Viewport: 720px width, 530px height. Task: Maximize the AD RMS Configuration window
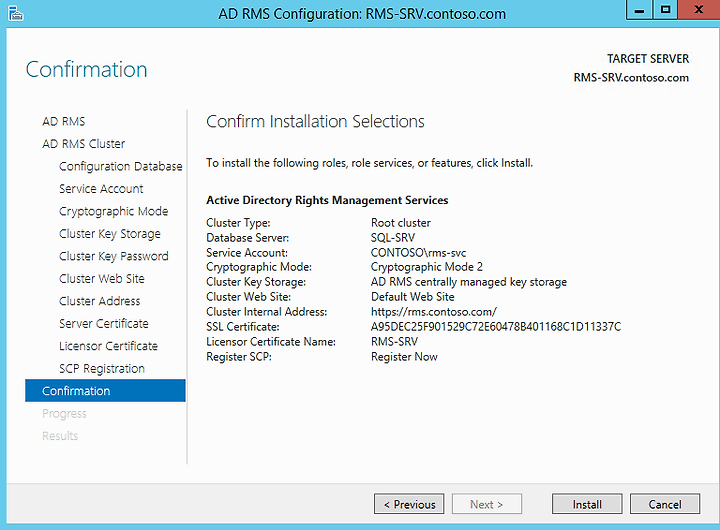pyautogui.click(x=665, y=10)
